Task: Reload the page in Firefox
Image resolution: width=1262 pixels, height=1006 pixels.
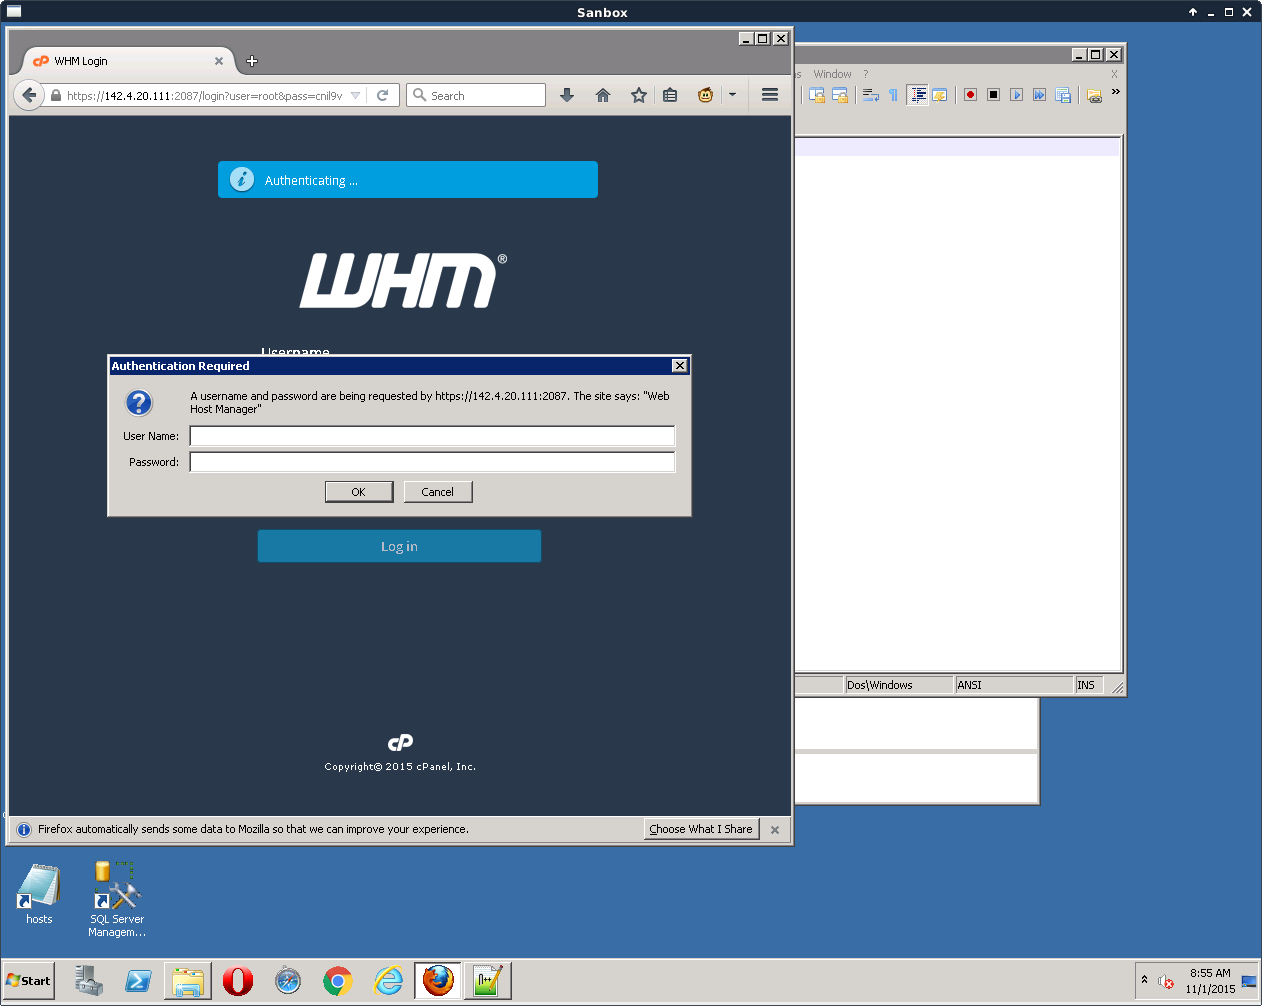Action: pos(382,95)
